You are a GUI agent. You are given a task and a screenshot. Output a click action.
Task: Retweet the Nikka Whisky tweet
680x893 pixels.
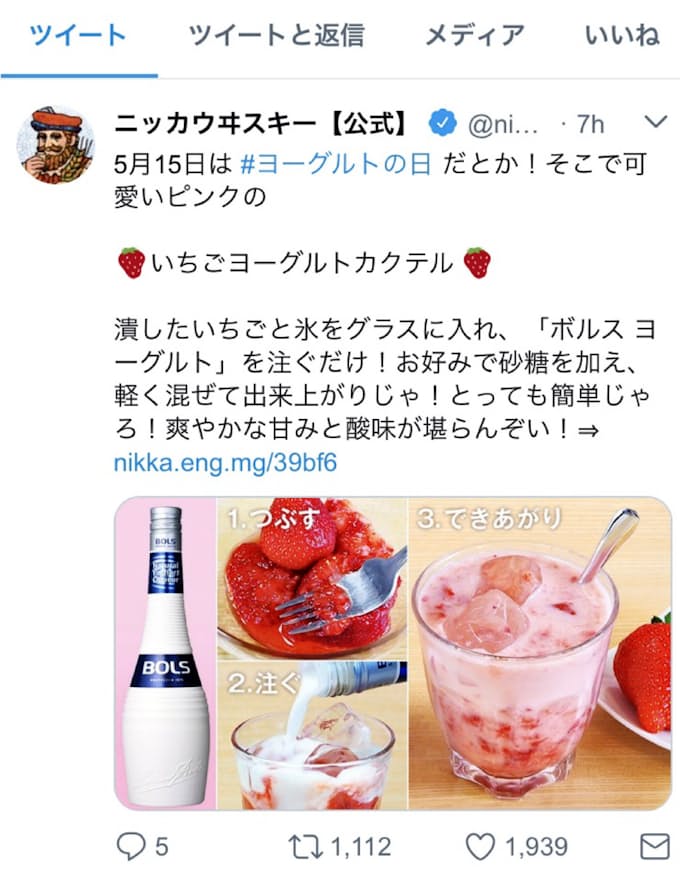[304, 847]
